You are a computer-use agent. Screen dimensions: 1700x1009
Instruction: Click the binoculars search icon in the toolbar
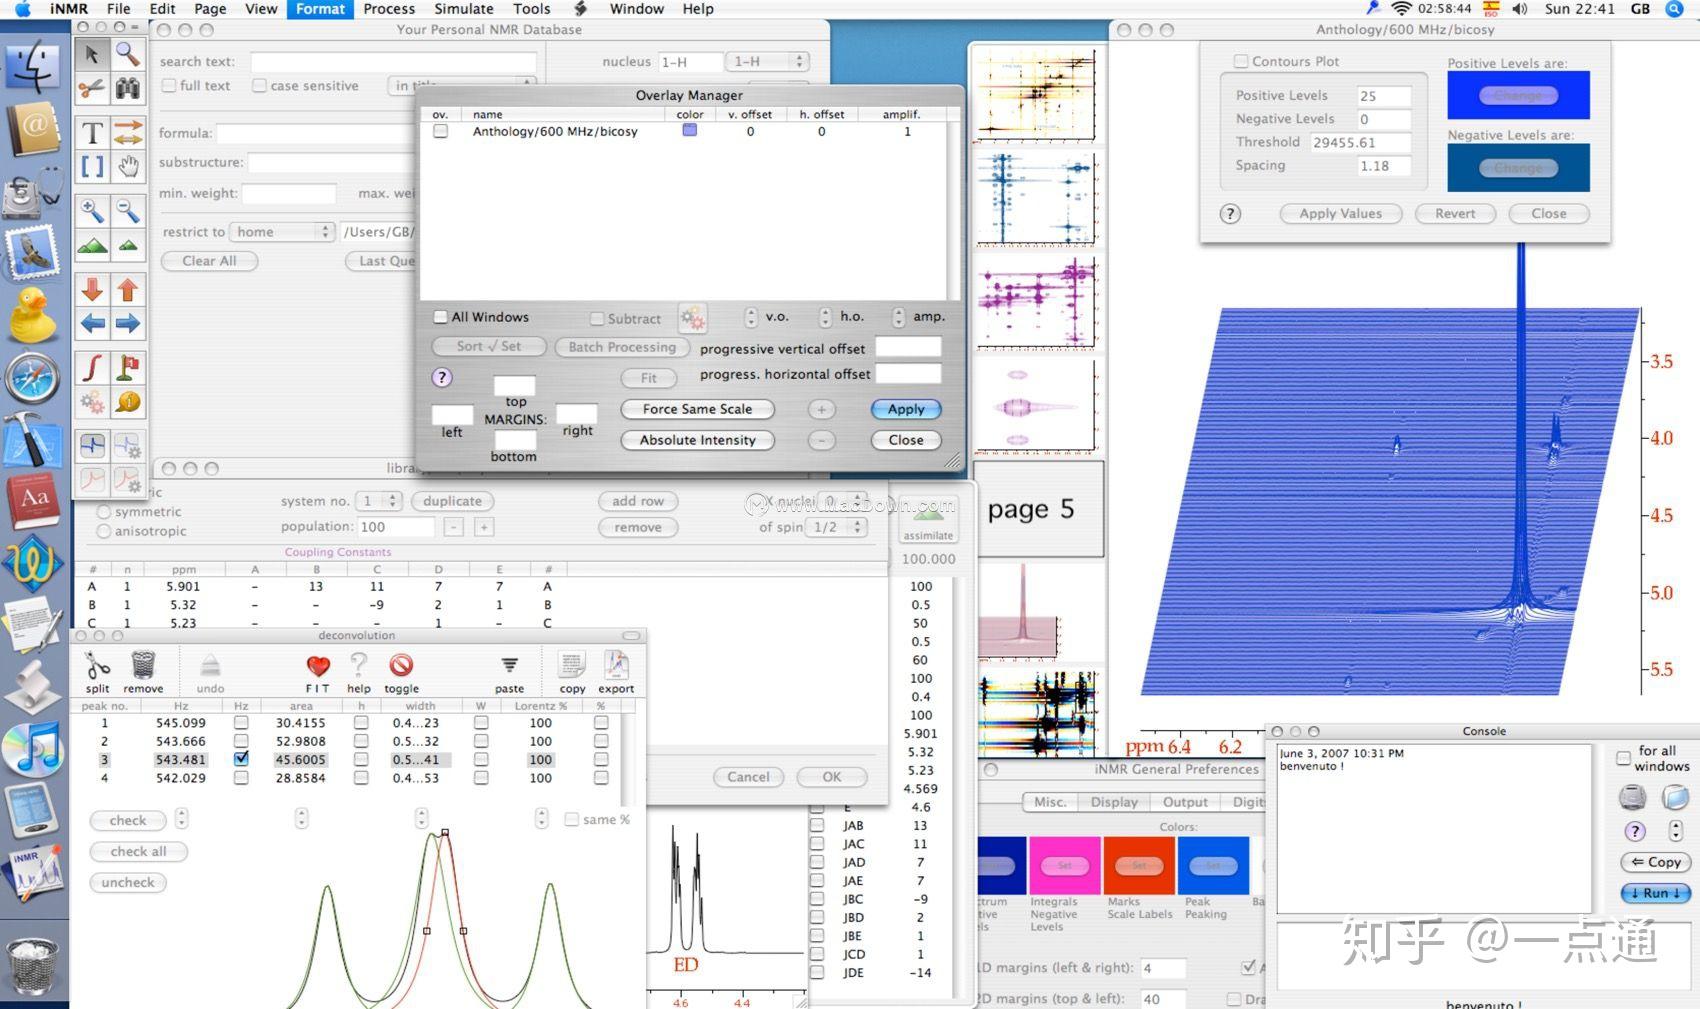coord(129,89)
